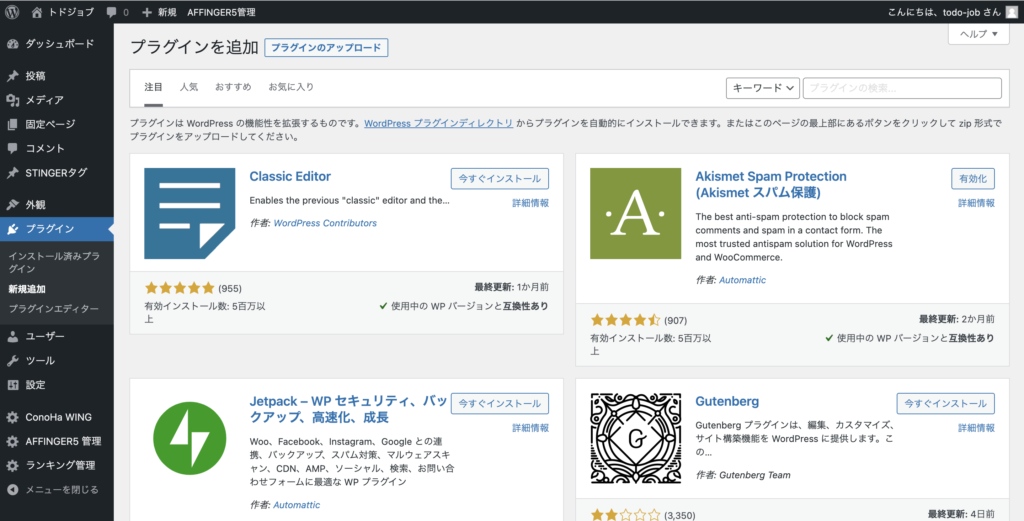
Task: Open the トドジョブ site home icon
Action: 37,12
